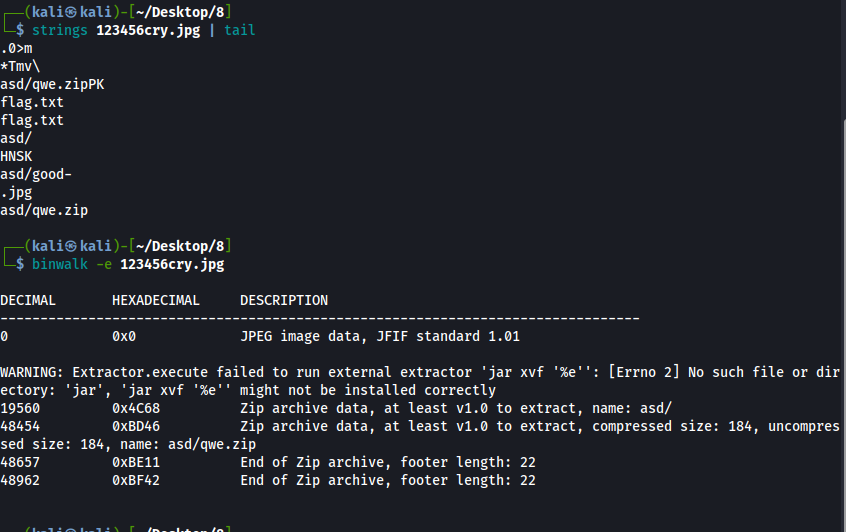846x532 pixels.
Task: Click the DESCRIPTION column header
Action: tap(284, 301)
